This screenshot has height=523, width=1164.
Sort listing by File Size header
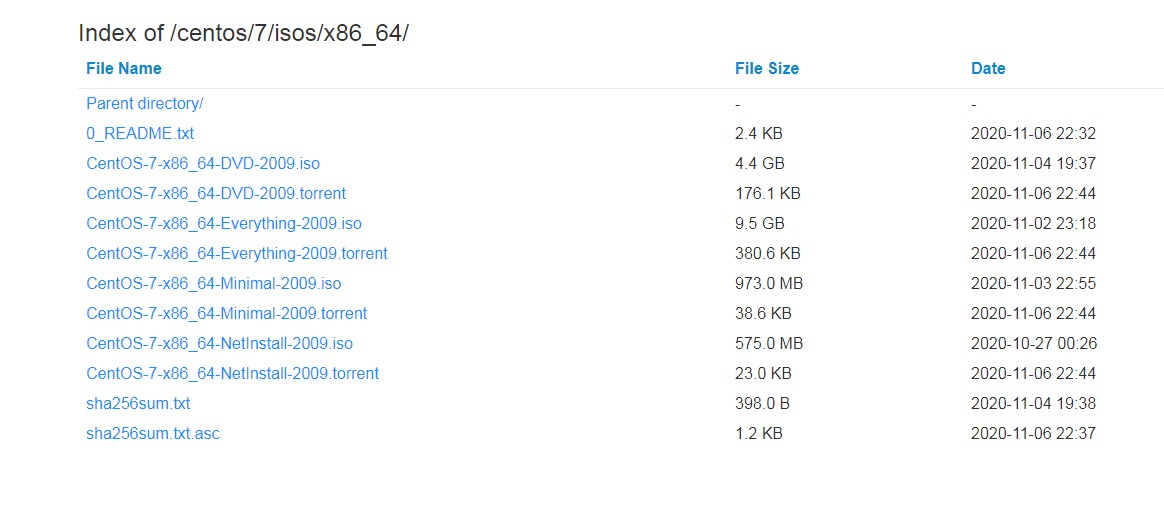click(767, 68)
